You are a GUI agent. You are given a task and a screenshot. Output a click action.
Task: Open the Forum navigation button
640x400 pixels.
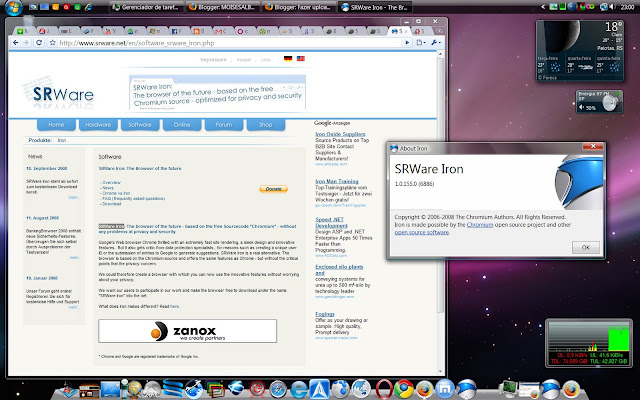point(224,125)
